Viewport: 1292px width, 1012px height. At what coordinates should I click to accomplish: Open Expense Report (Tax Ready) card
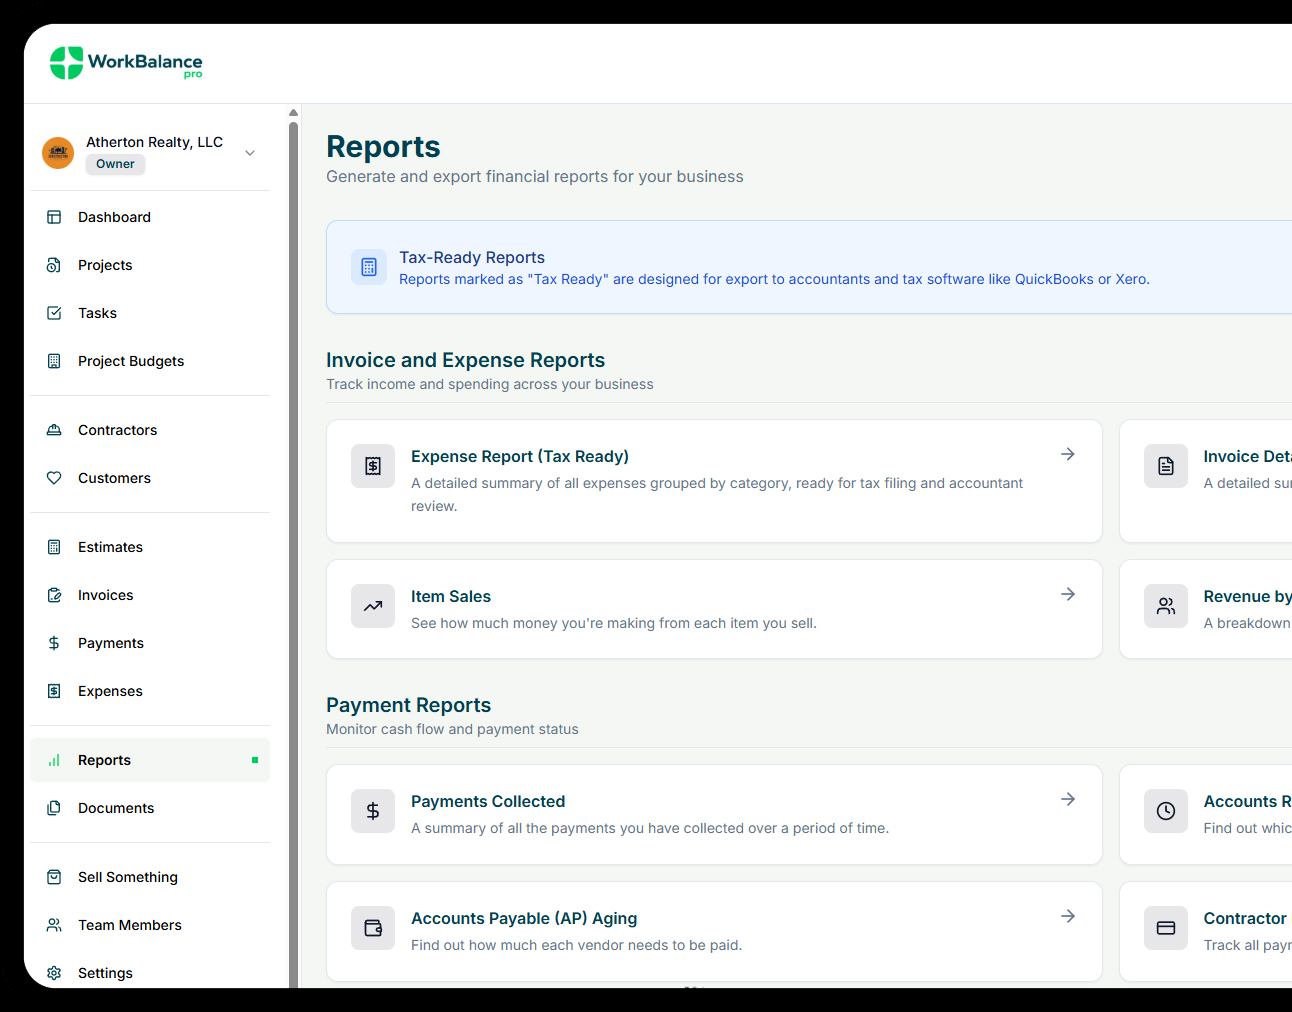714,481
